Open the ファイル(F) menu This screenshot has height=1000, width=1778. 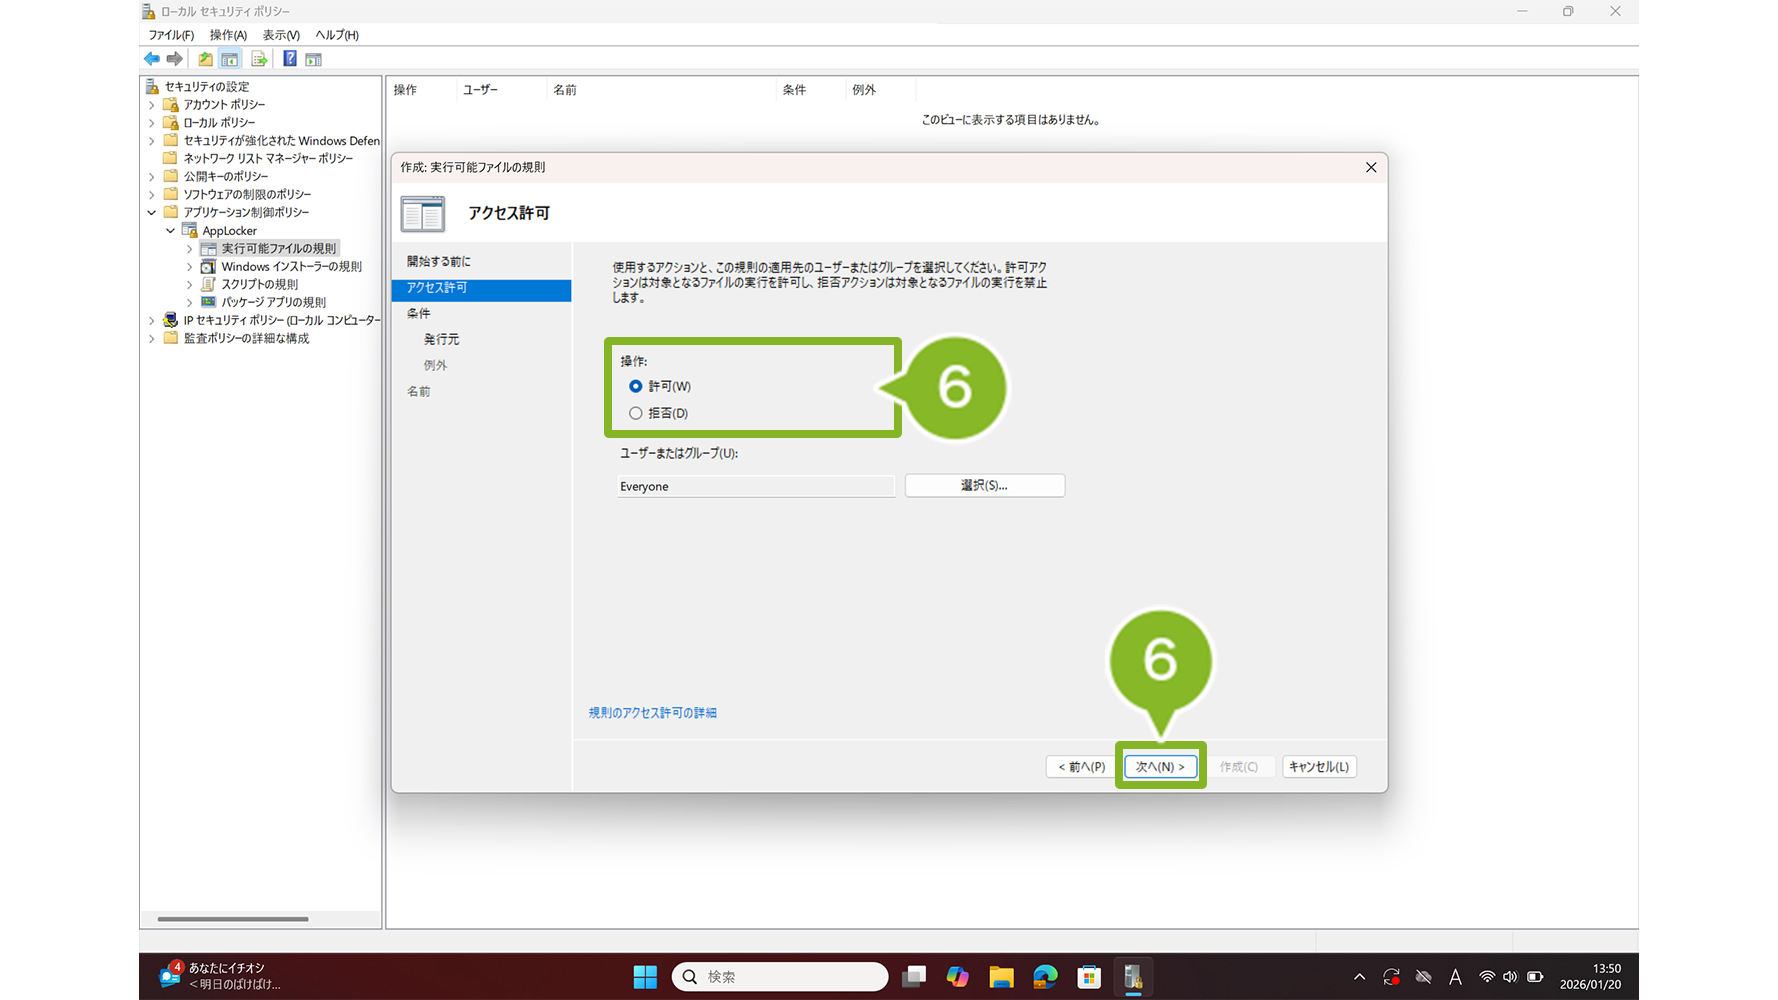tap(171, 35)
